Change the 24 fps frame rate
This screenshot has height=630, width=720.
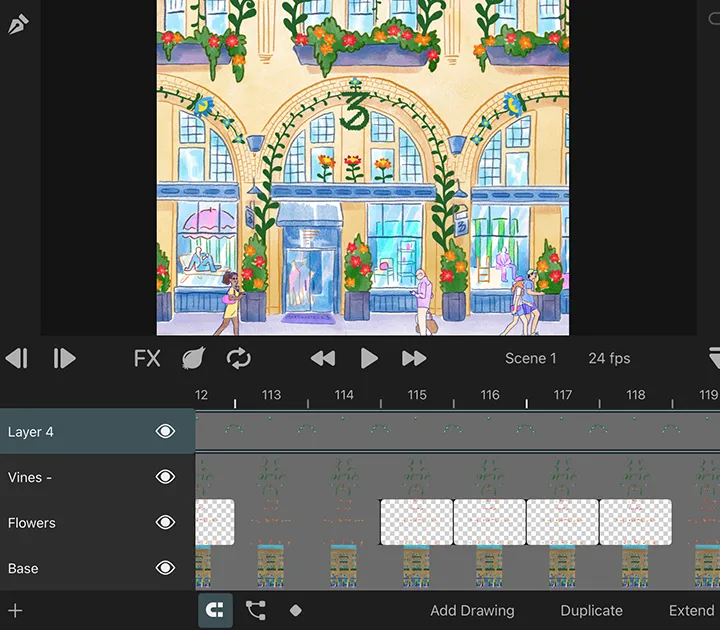pyautogui.click(x=609, y=358)
